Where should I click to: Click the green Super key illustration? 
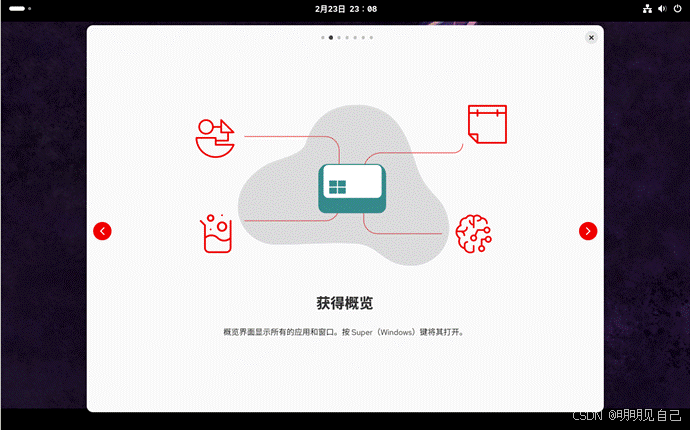[352, 188]
